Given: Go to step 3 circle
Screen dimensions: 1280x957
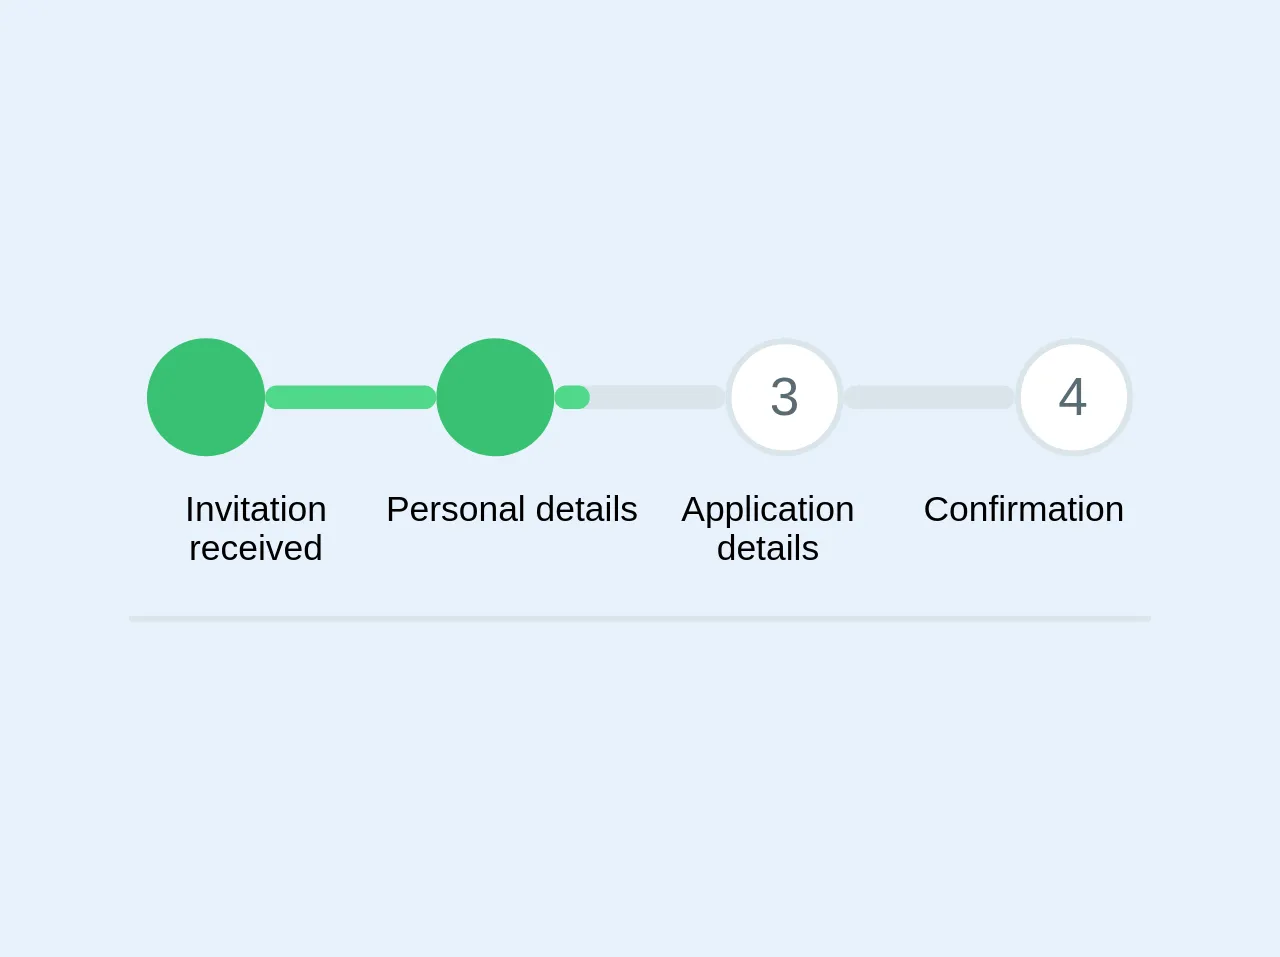Looking at the screenshot, I should click(x=784, y=397).
